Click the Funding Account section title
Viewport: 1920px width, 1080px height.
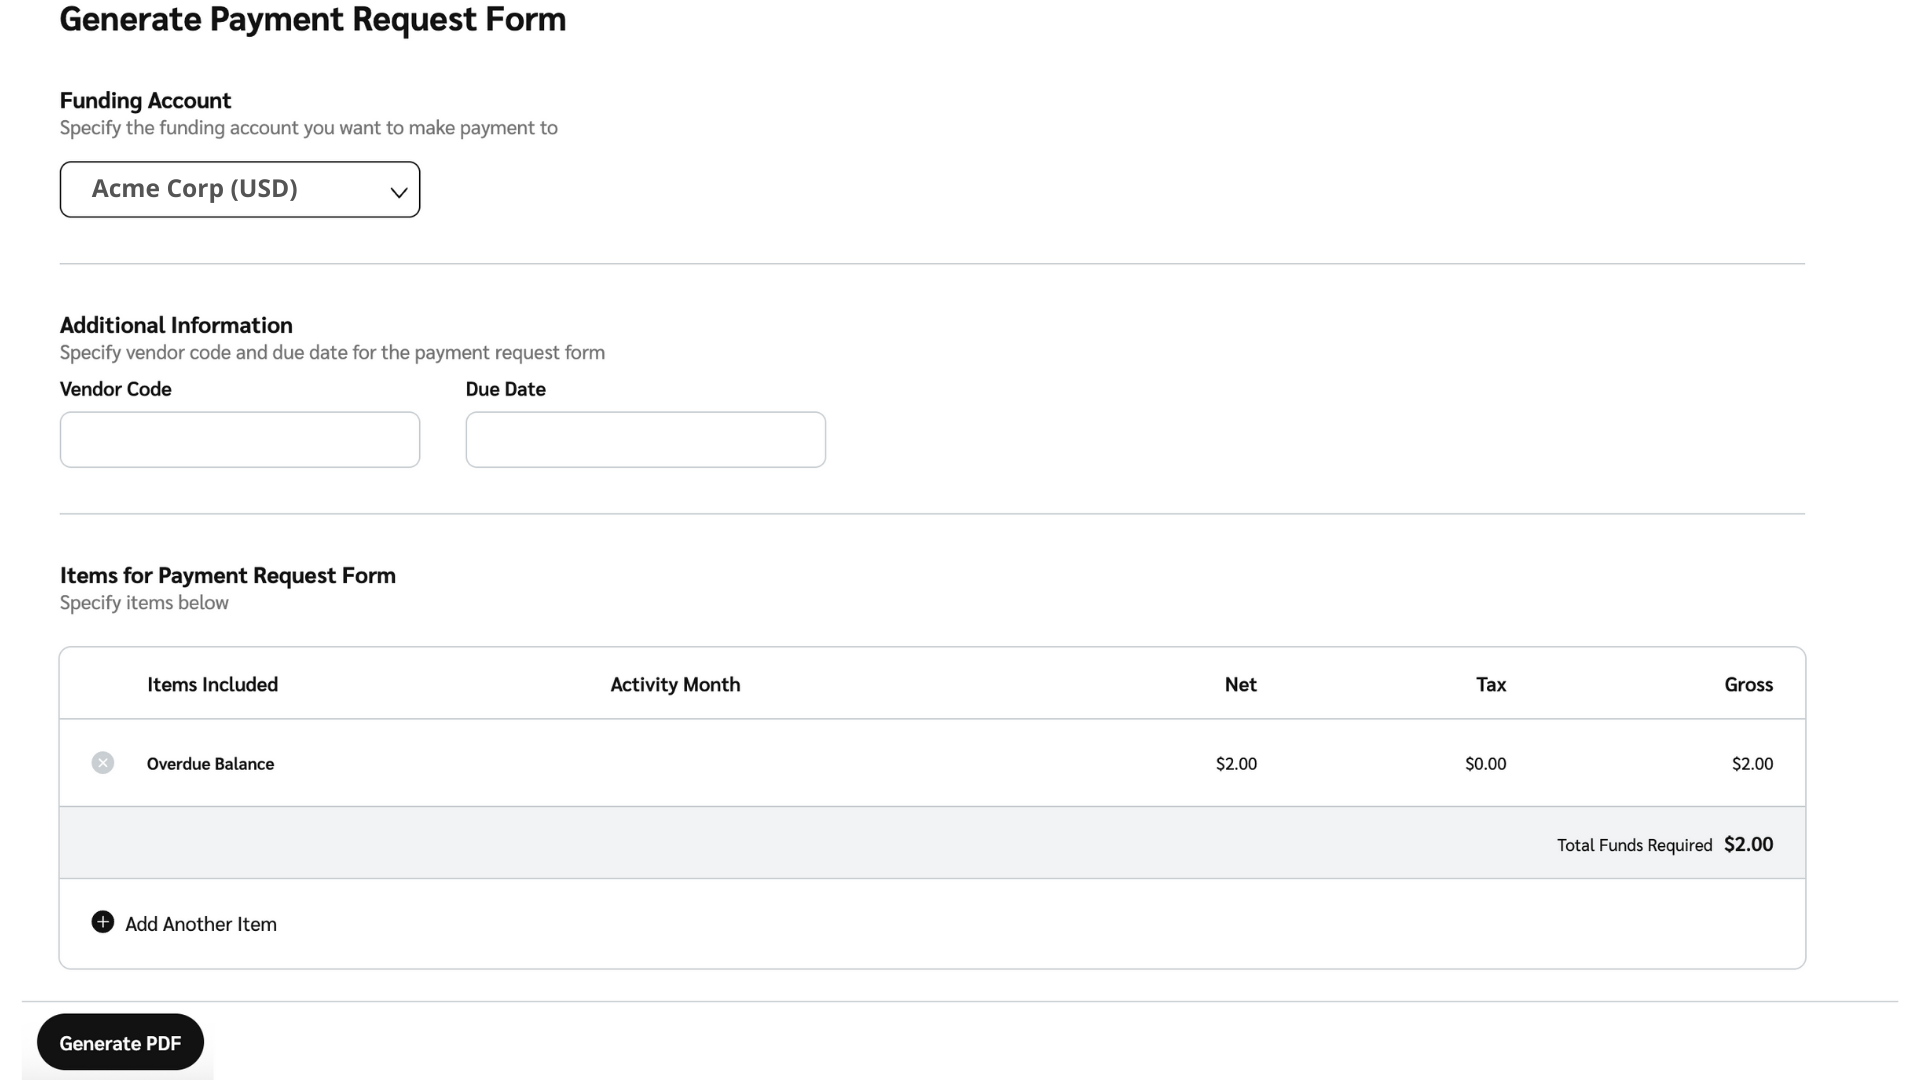(145, 101)
